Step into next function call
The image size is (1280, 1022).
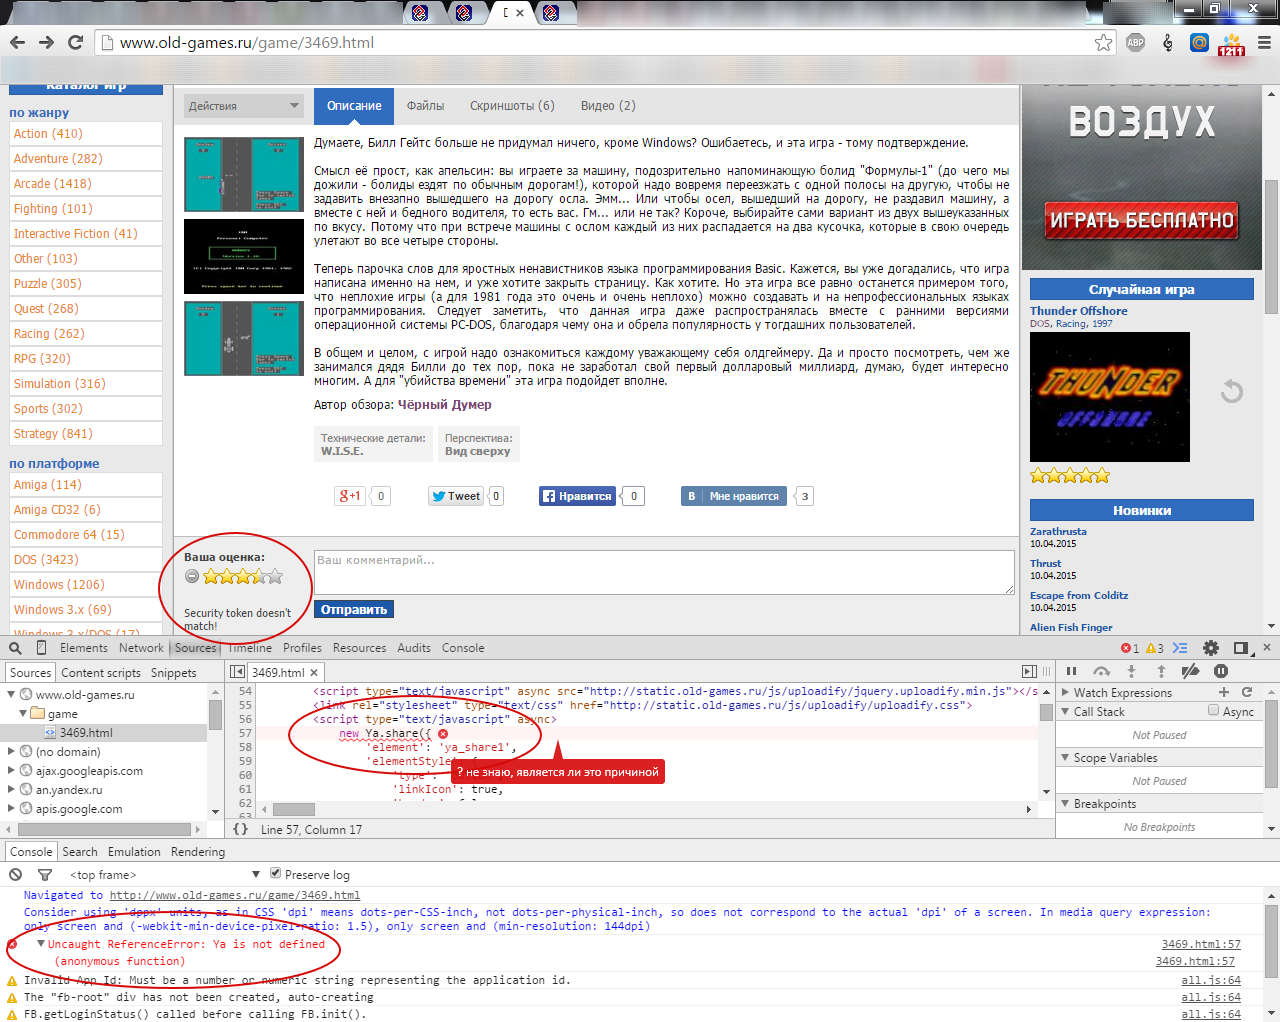[1131, 671]
